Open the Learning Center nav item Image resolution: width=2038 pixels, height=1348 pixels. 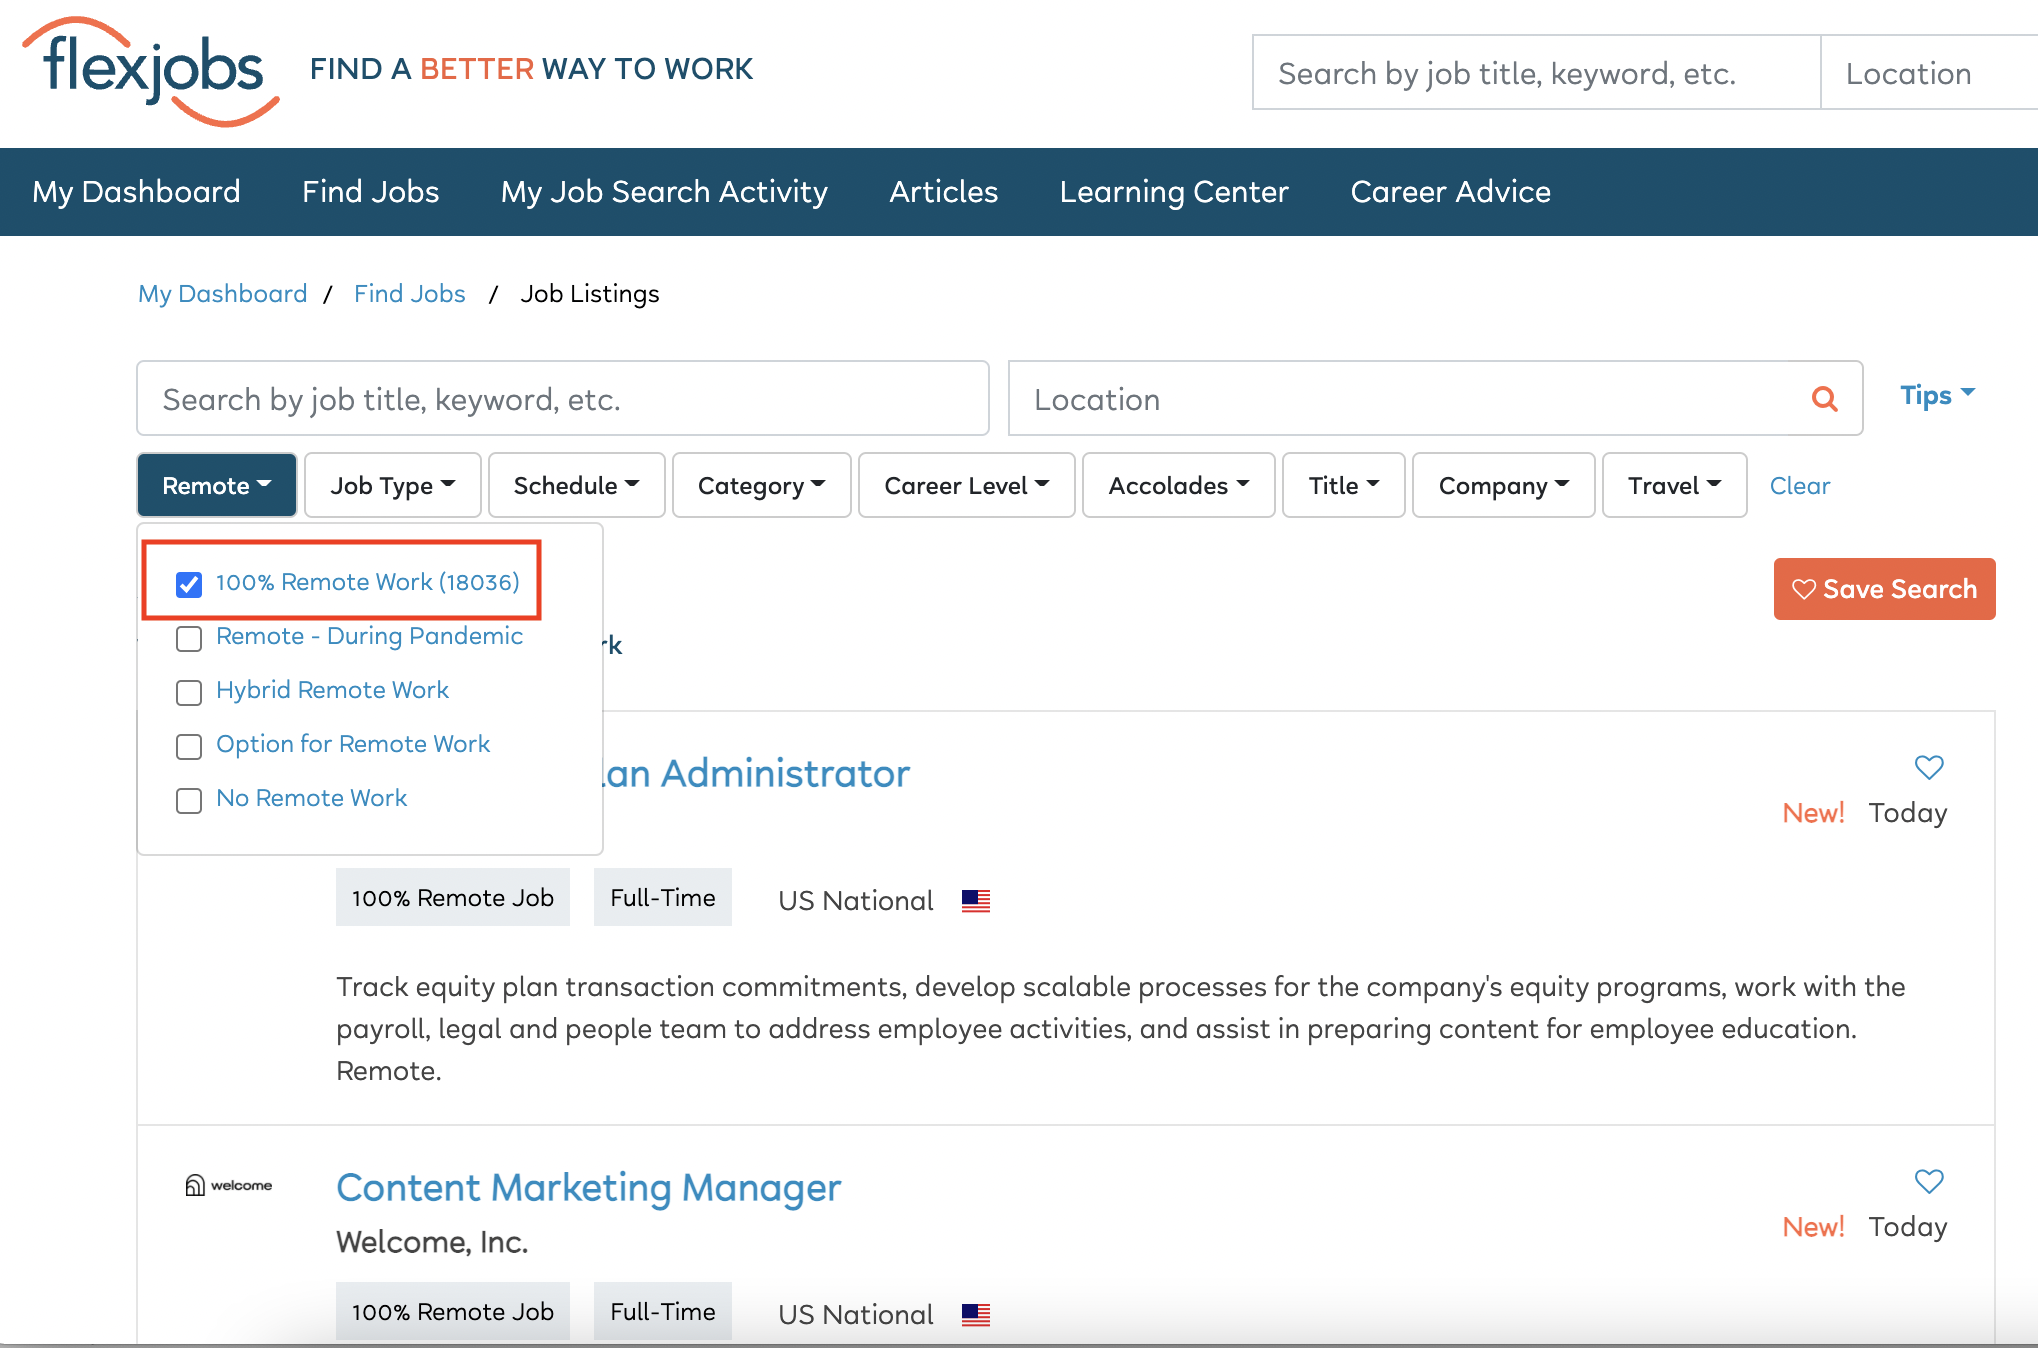(1173, 192)
